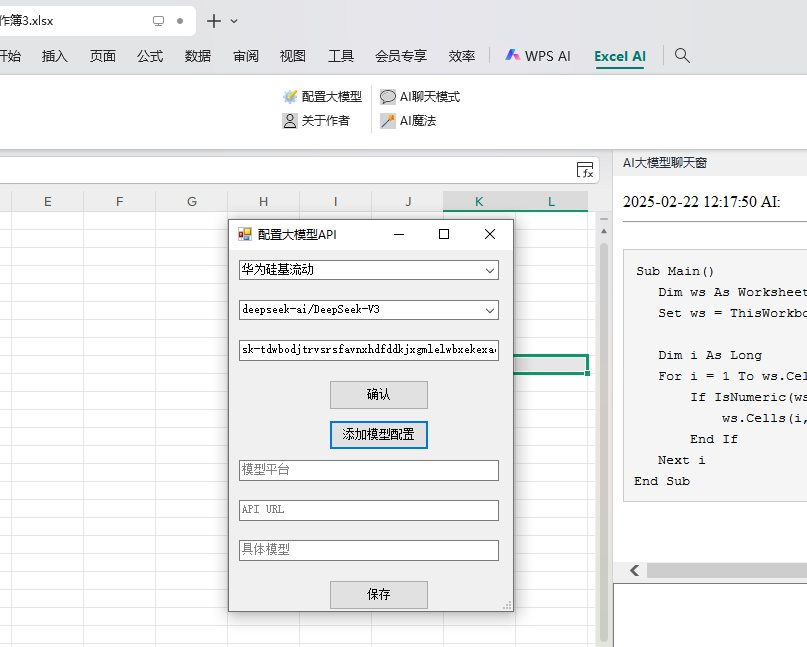Click the spreadsheet vertical scrollbar thumb

pyautogui.click(x=604, y=443)
